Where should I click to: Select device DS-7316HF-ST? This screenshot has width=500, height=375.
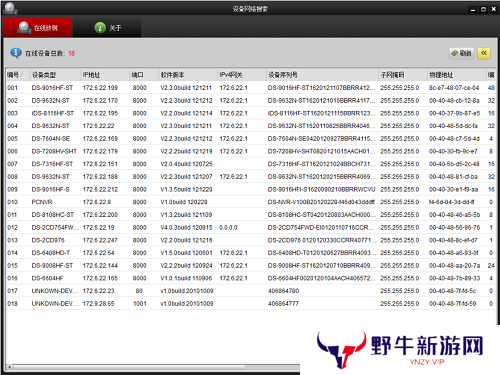(52, 164)
